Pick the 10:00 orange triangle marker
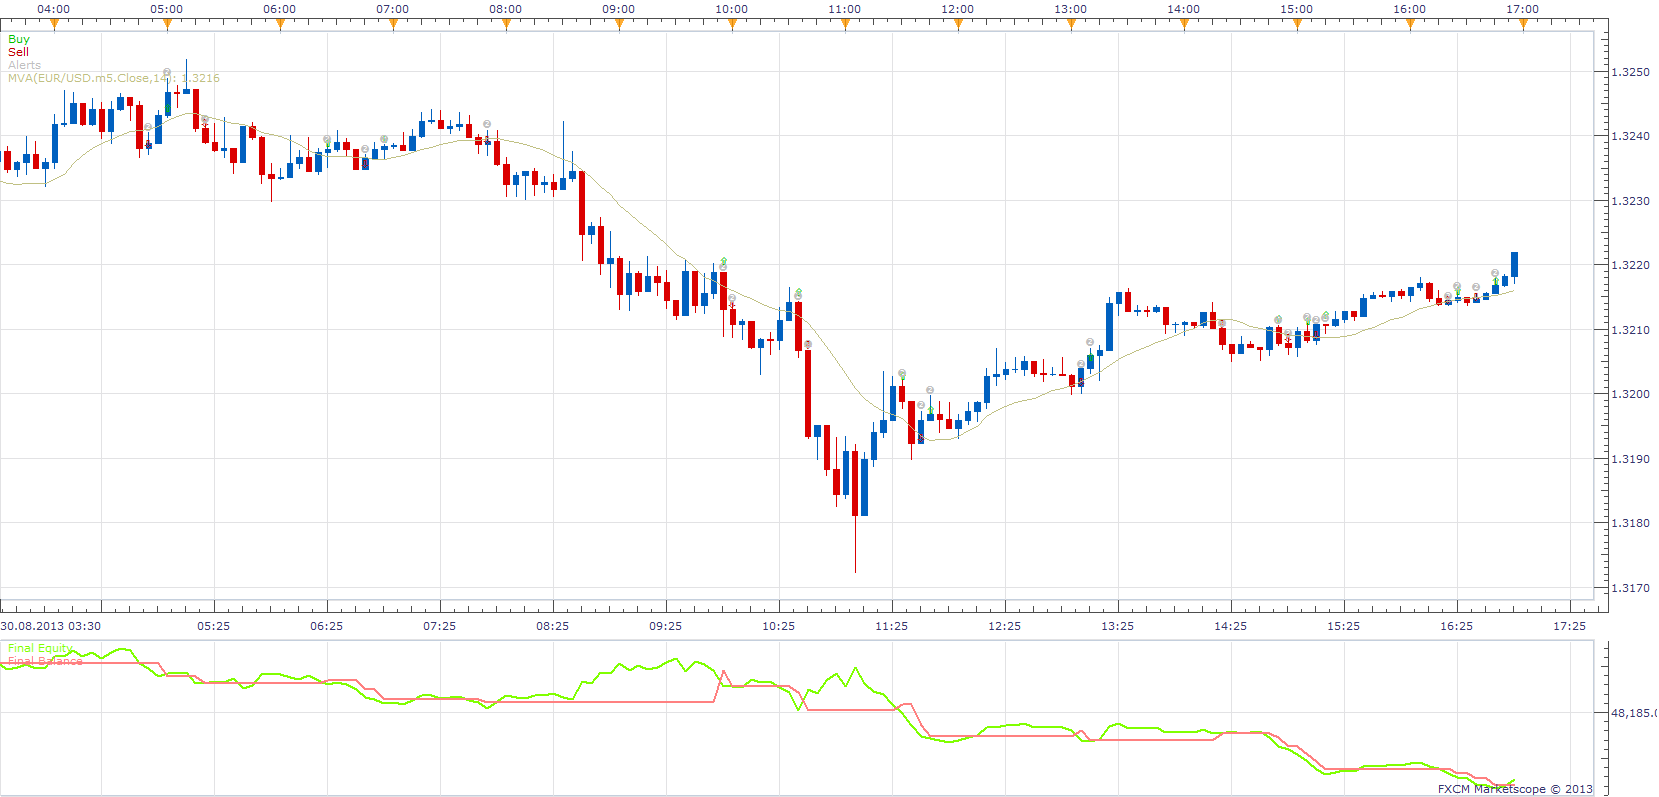This screenshot has height=797, width=1659. pos(732,25)
